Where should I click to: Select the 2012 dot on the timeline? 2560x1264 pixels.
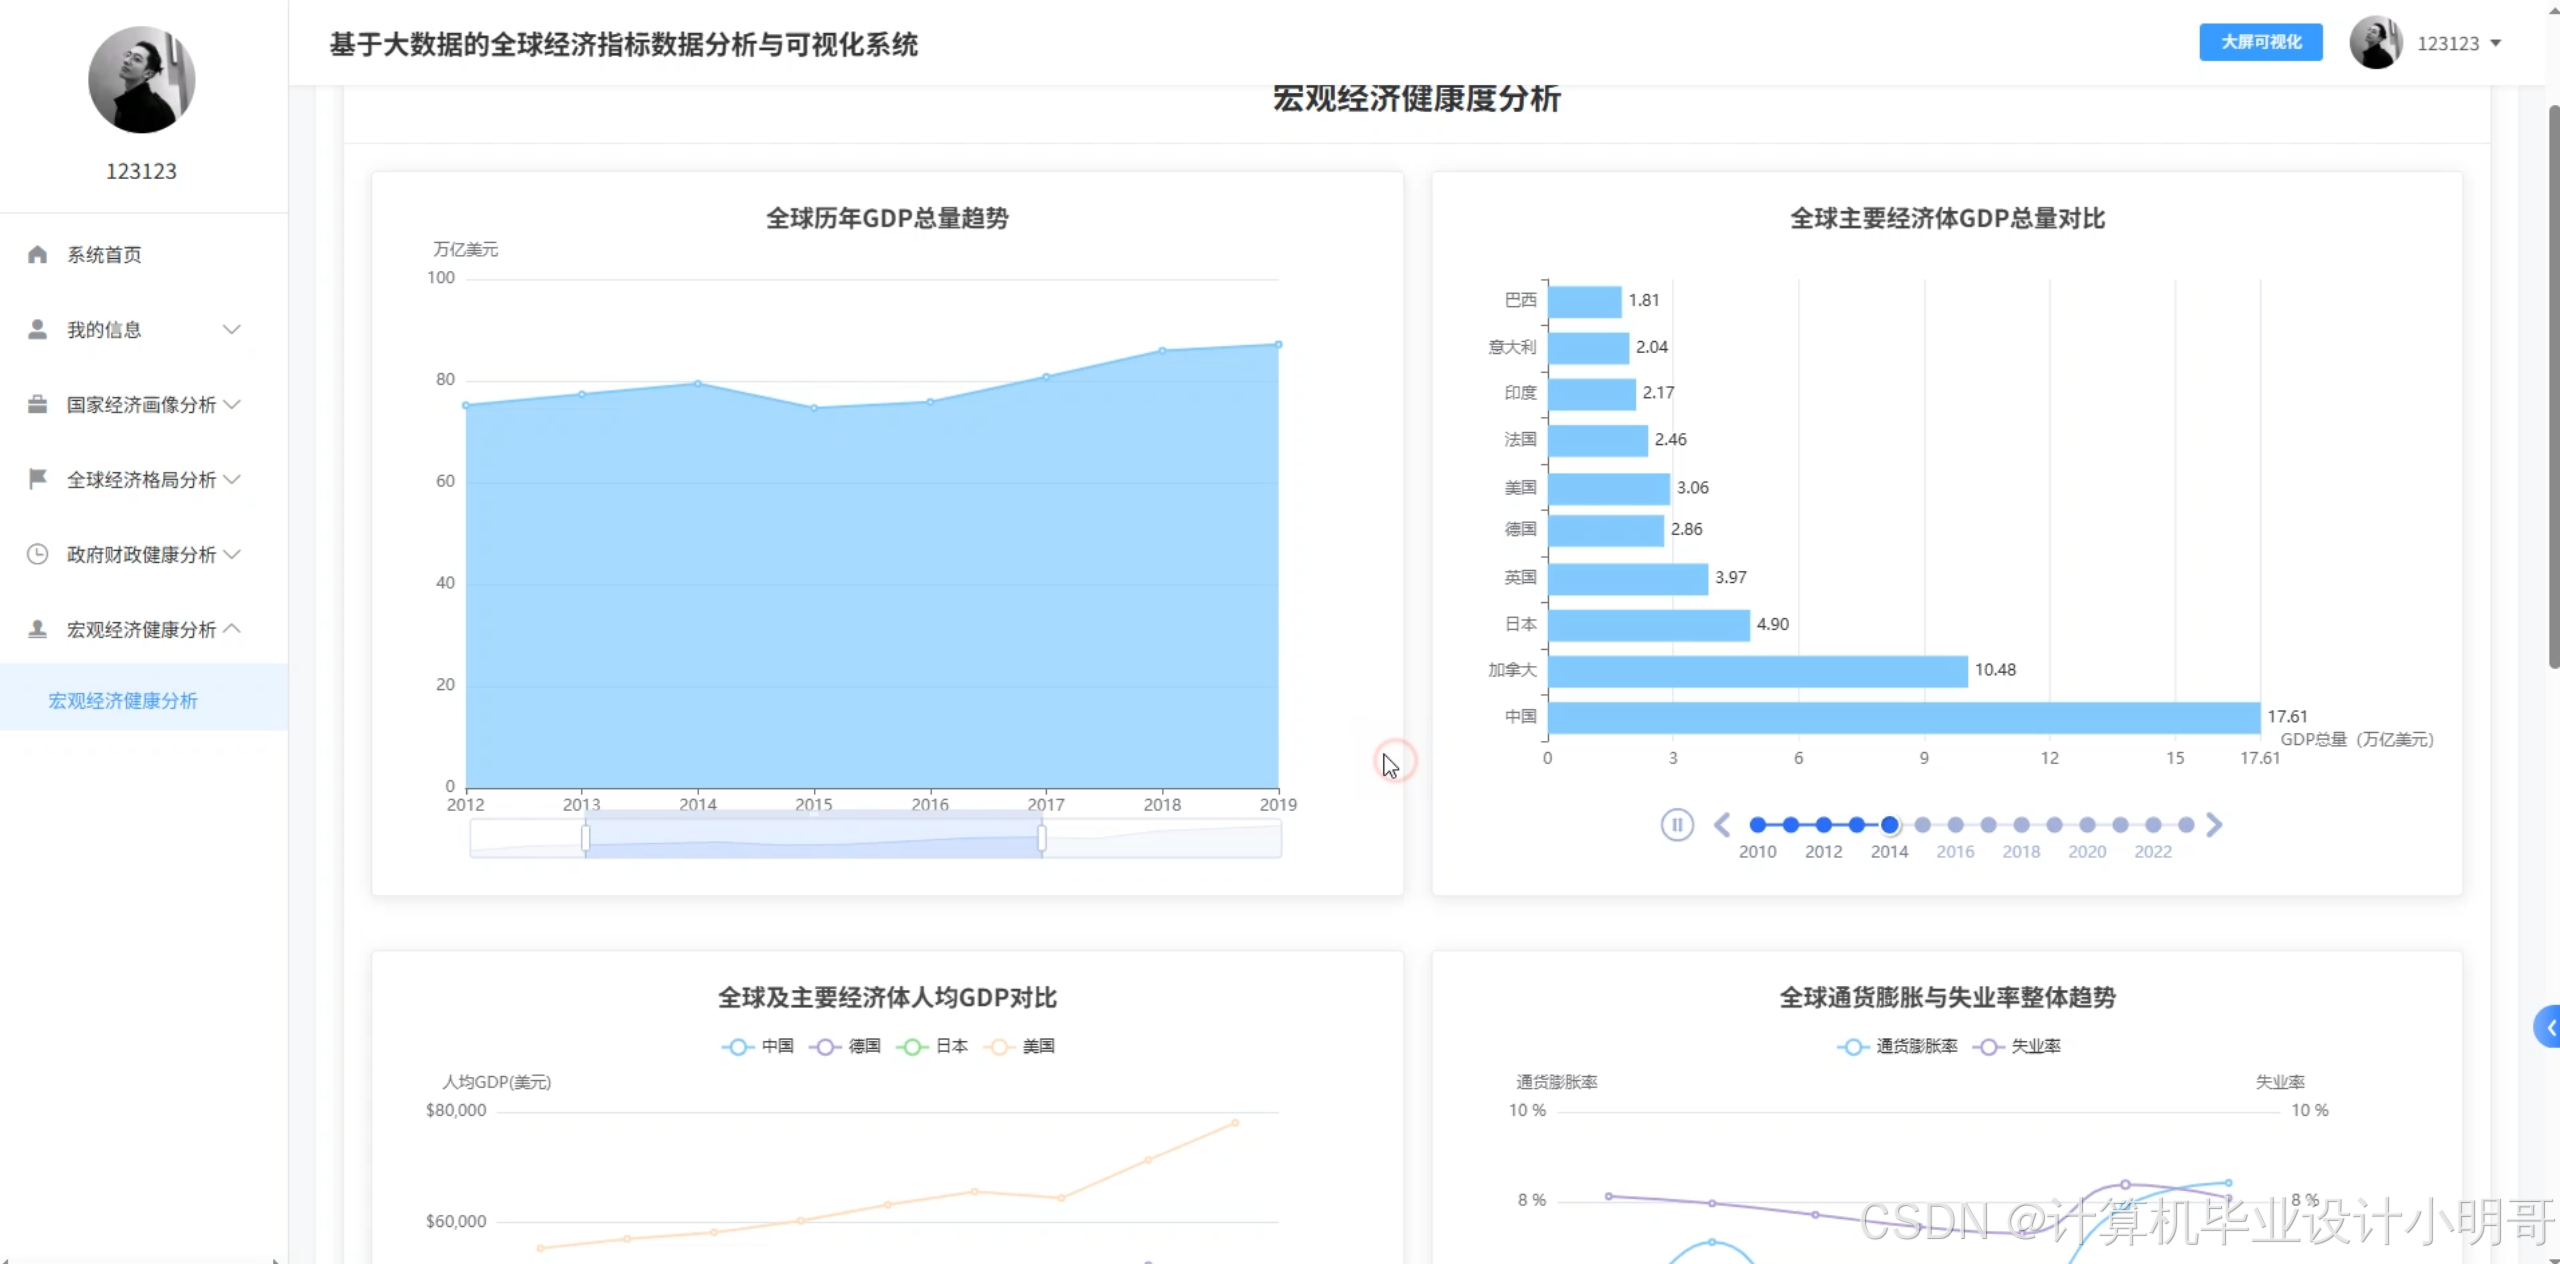tap(1824, 825)
